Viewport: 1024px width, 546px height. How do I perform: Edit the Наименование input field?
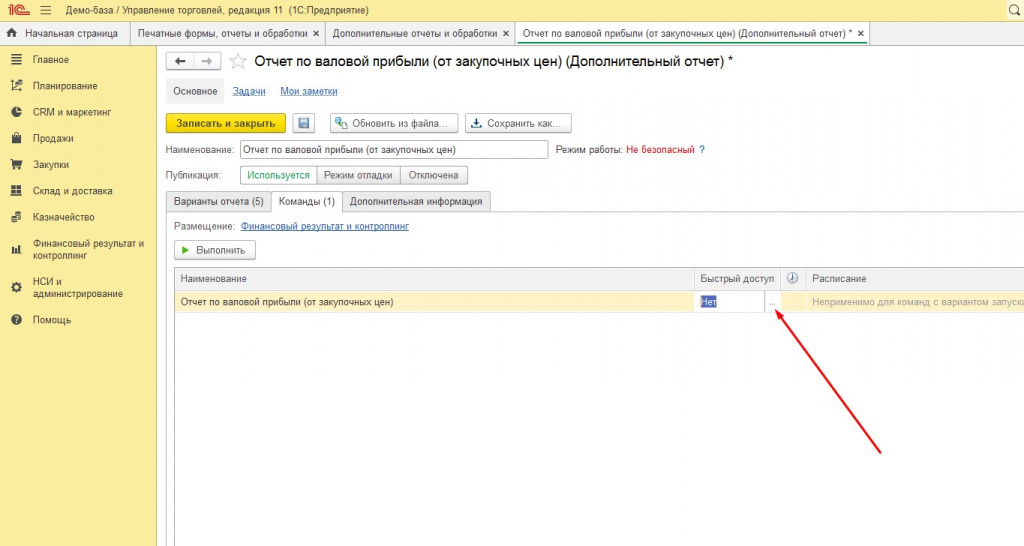point(394,150)
